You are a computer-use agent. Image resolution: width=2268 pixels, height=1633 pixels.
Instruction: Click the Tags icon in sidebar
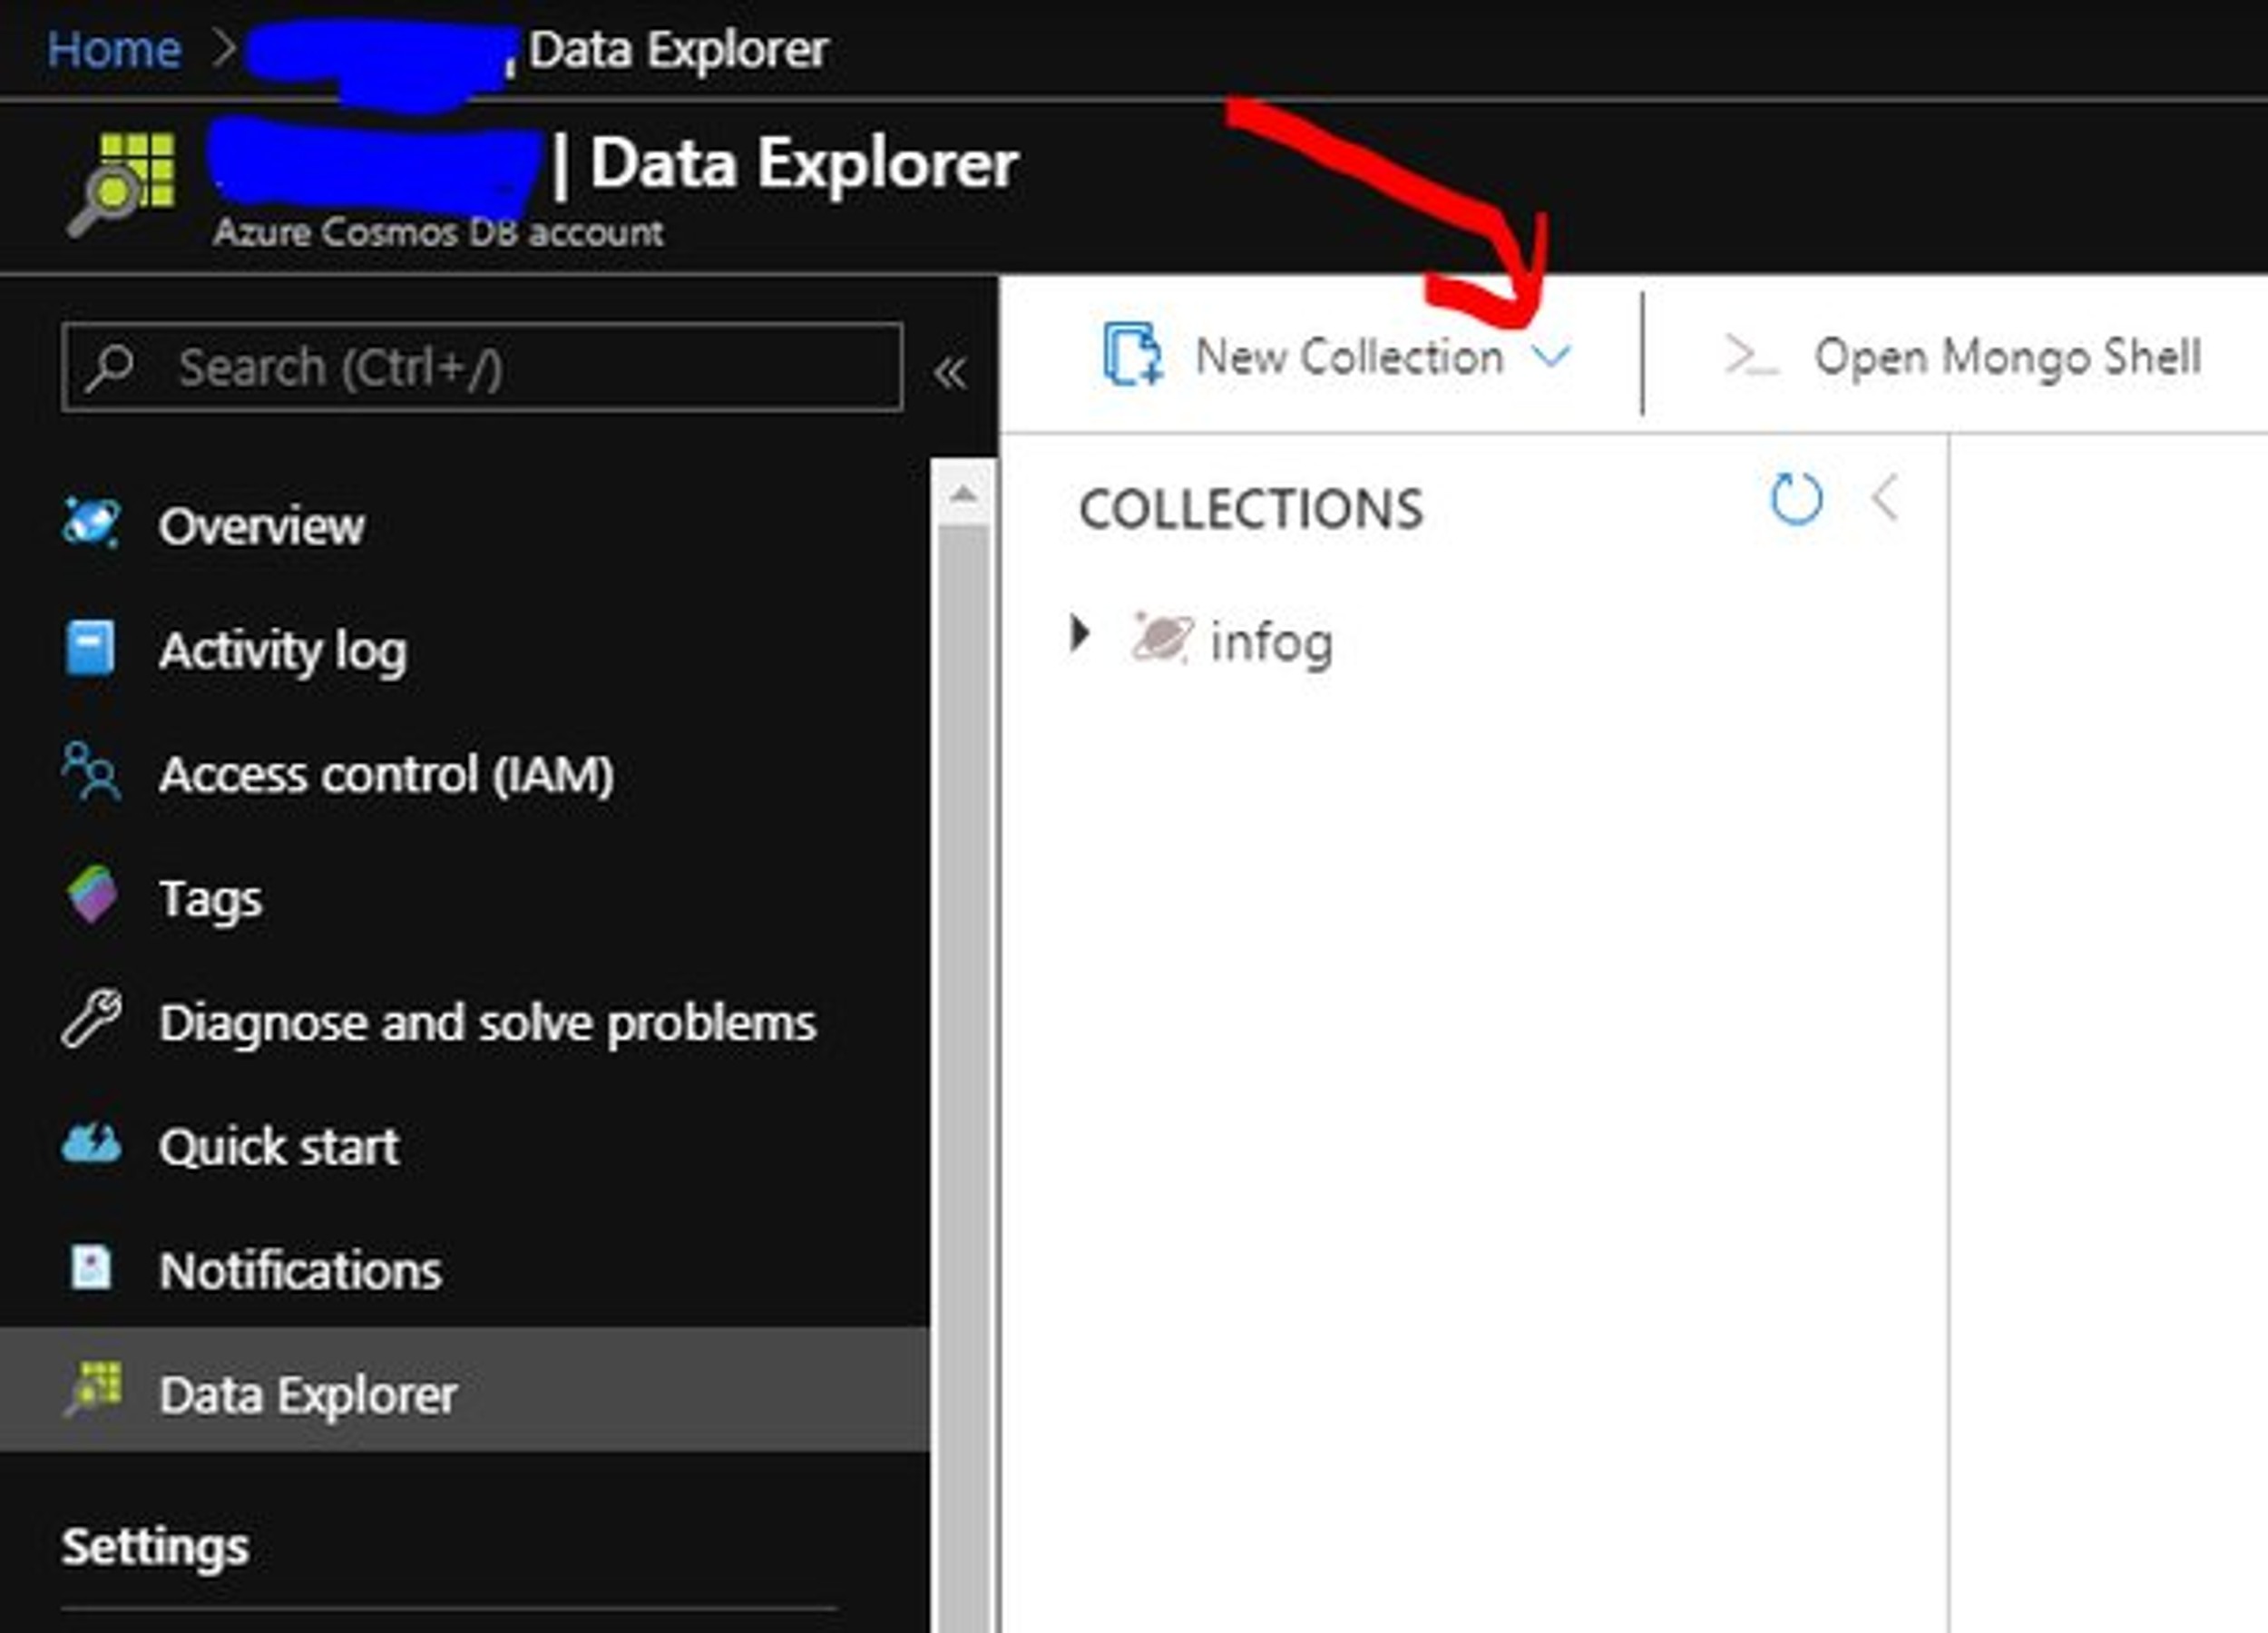click(x=92, y=895)
